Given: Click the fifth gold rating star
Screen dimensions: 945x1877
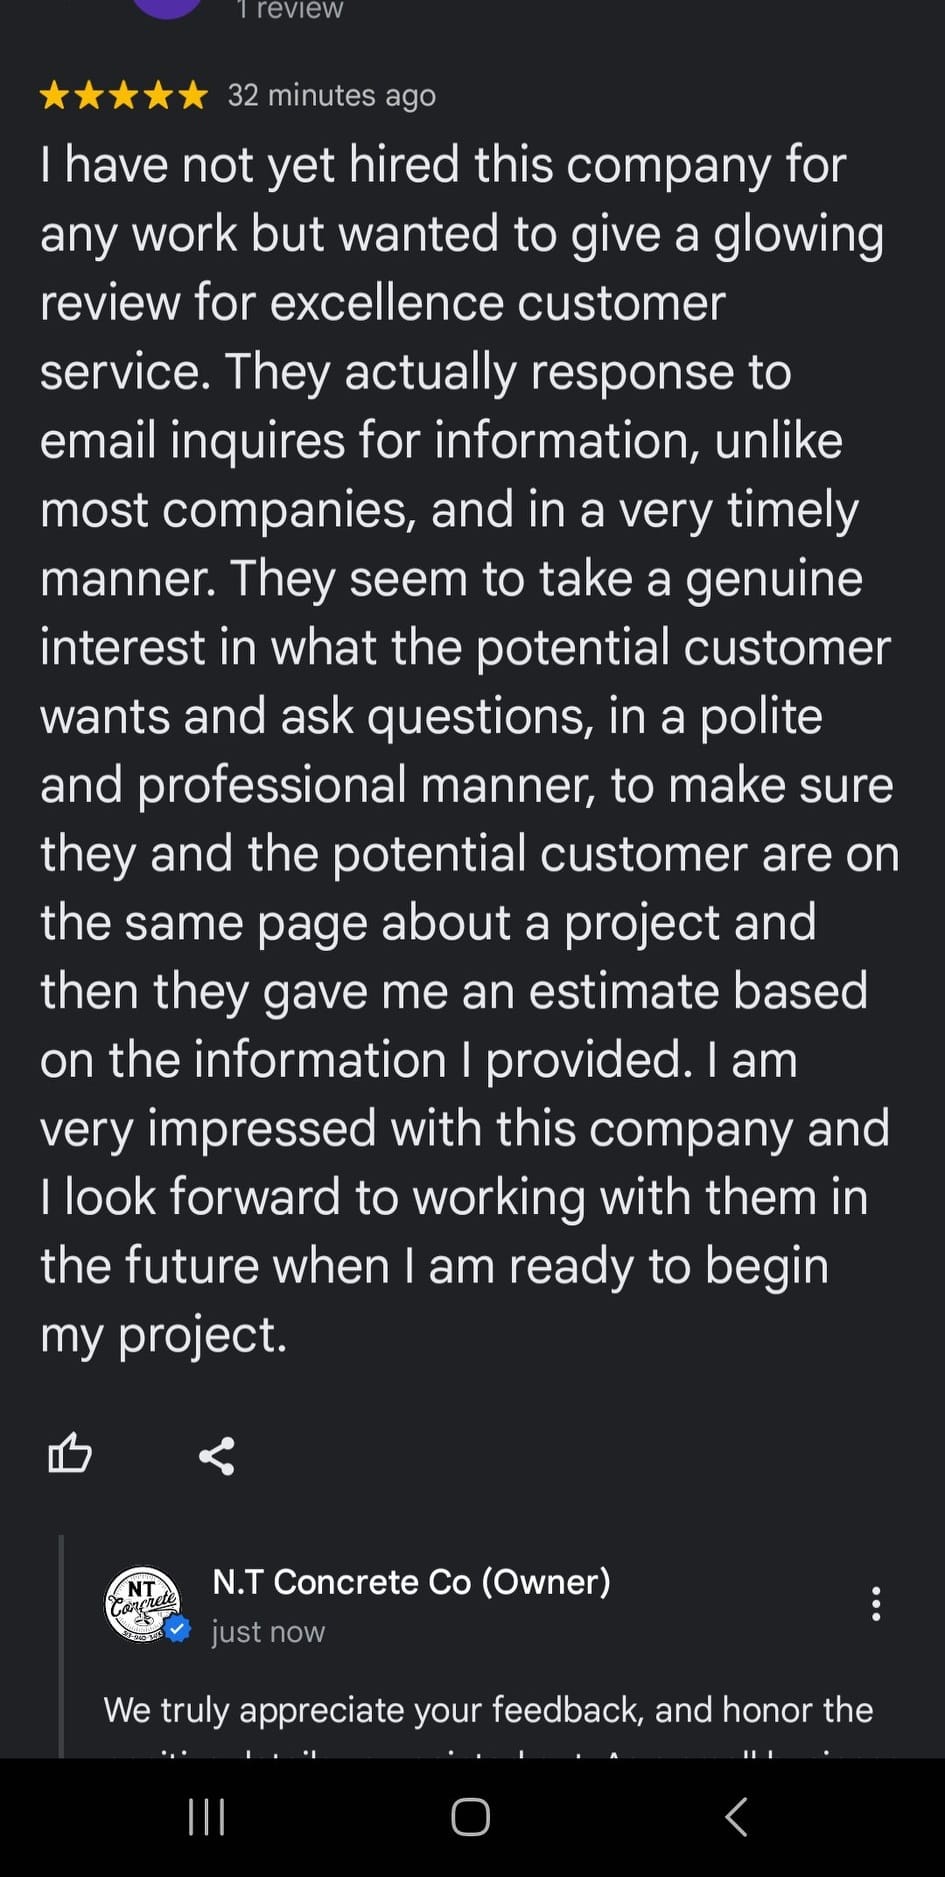Looking at the screenshot, I should [x=194, y=96].
